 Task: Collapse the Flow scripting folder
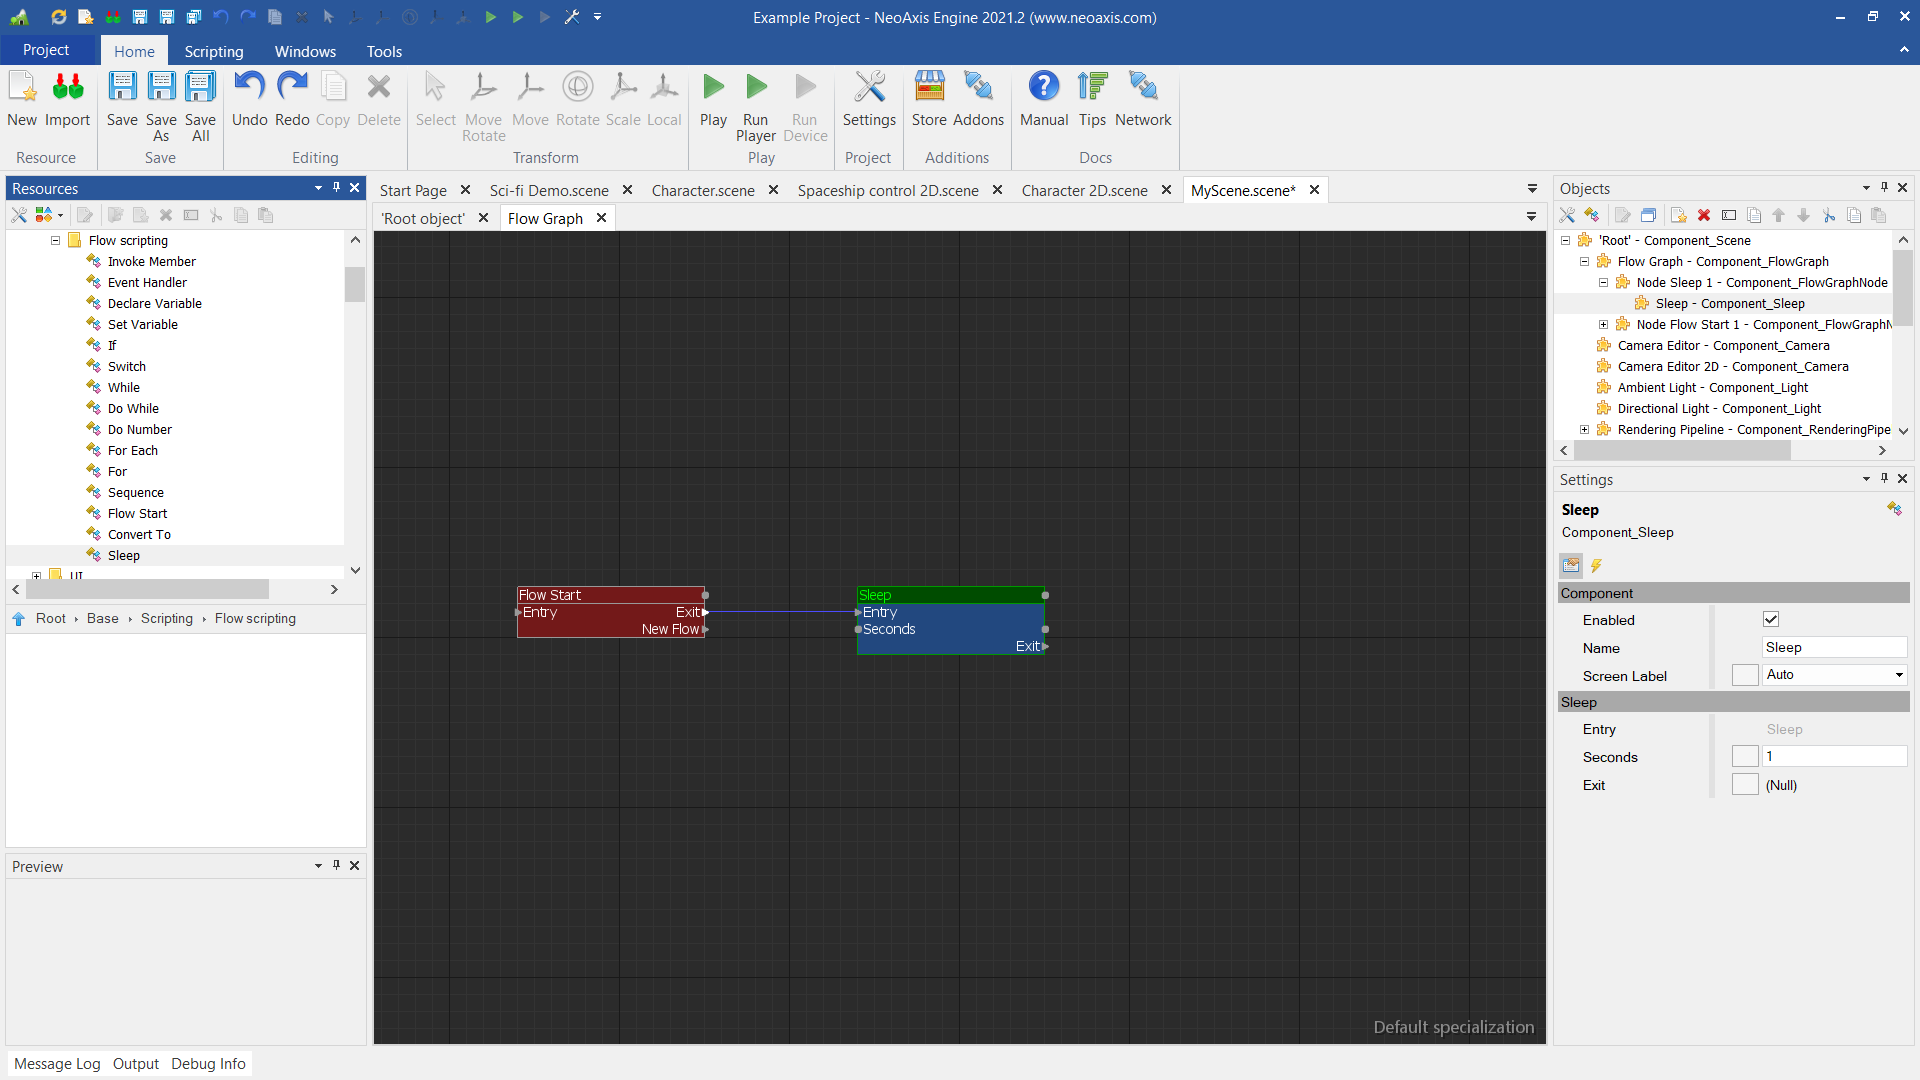[56, 241]
